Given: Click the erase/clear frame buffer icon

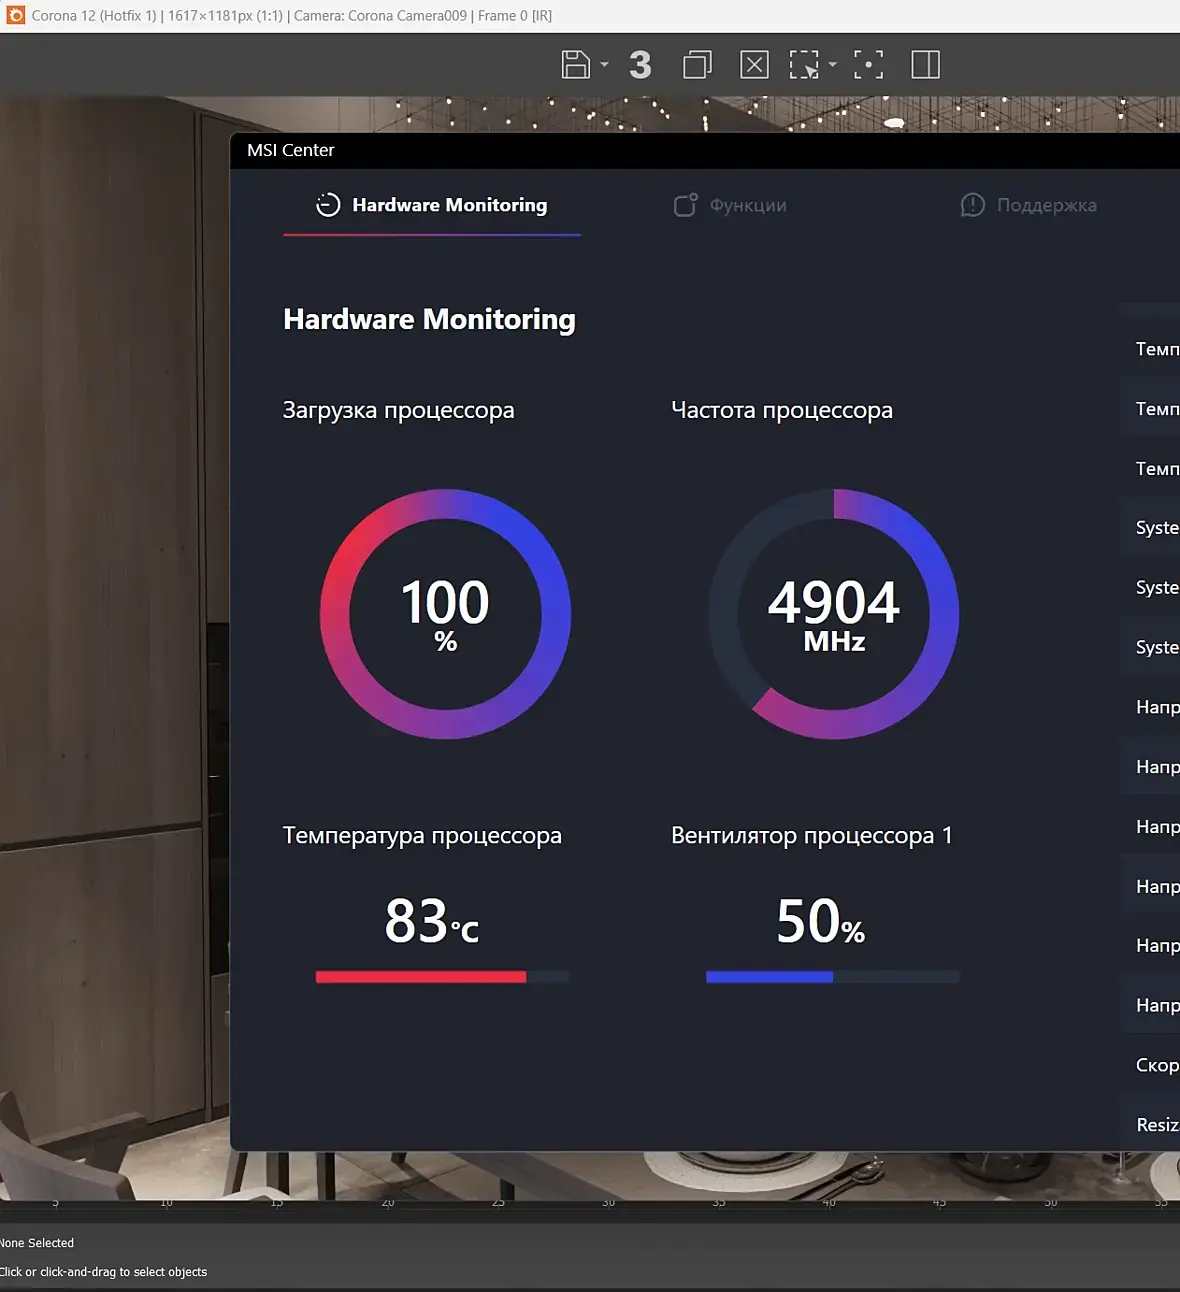Looking at the screenshot, I should 754,65.
